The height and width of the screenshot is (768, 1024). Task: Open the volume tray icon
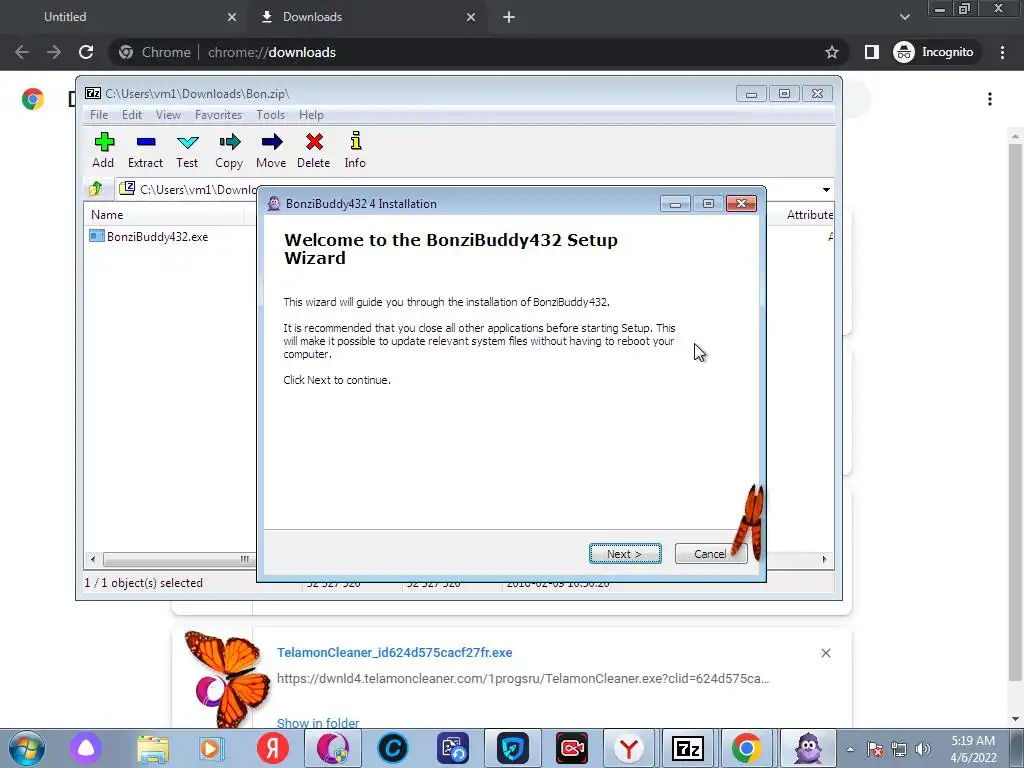(923, 749)
